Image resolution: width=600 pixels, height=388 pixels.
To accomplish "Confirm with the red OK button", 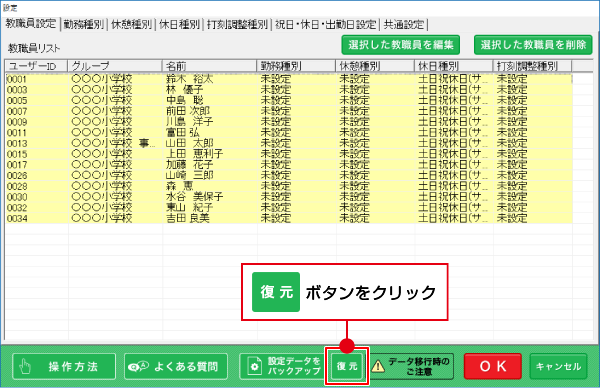I will pos(493,366).
